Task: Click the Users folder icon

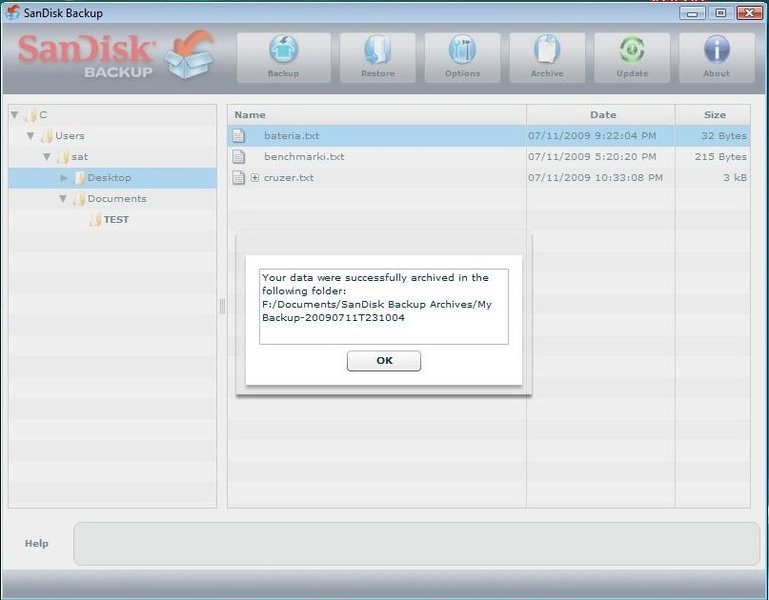Action: [47, 136]
